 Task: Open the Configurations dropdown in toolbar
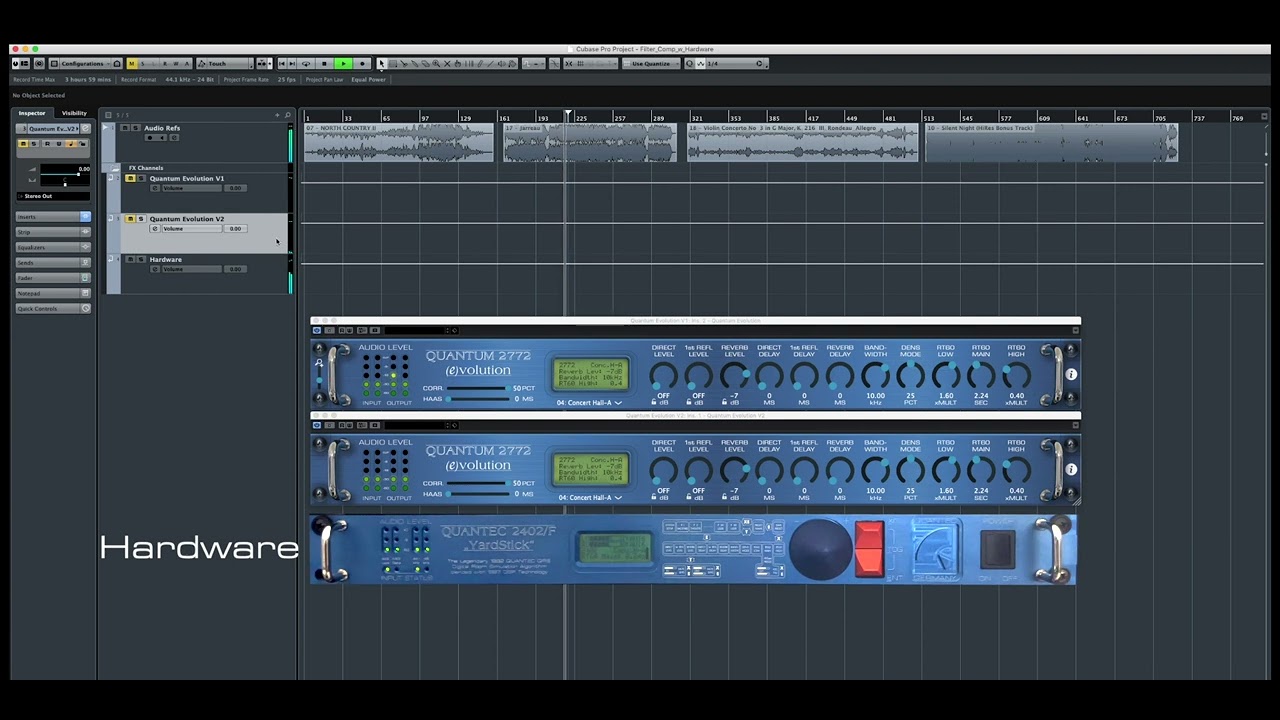[x=86, y=63]
